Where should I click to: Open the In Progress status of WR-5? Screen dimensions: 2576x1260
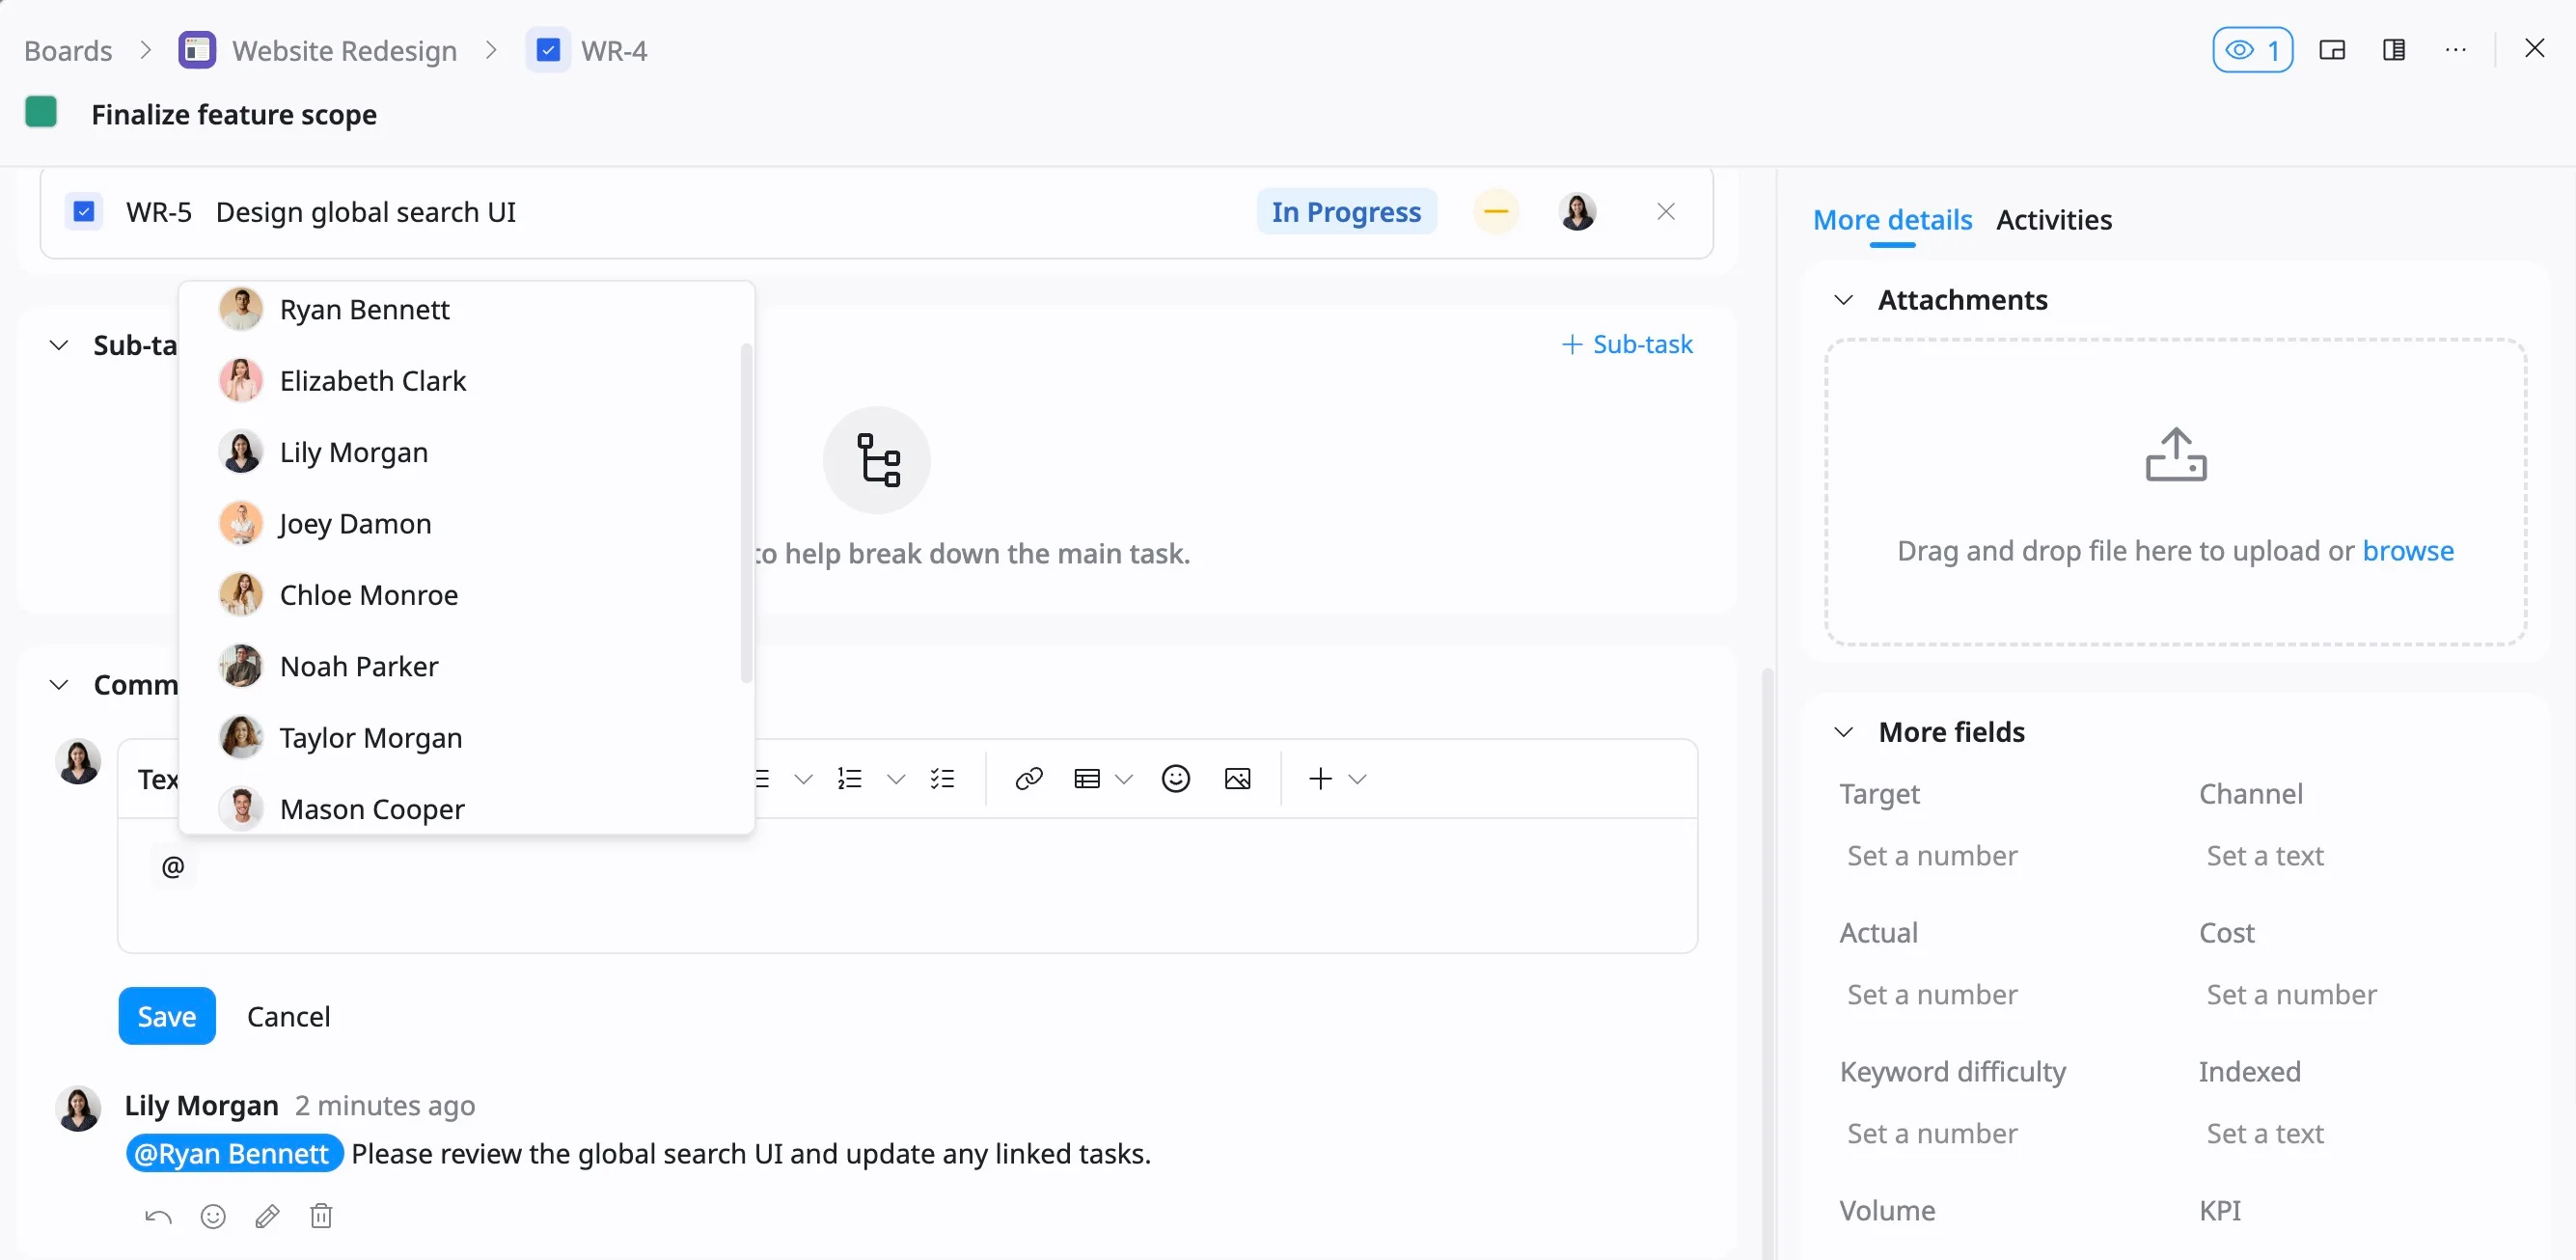1346,212
